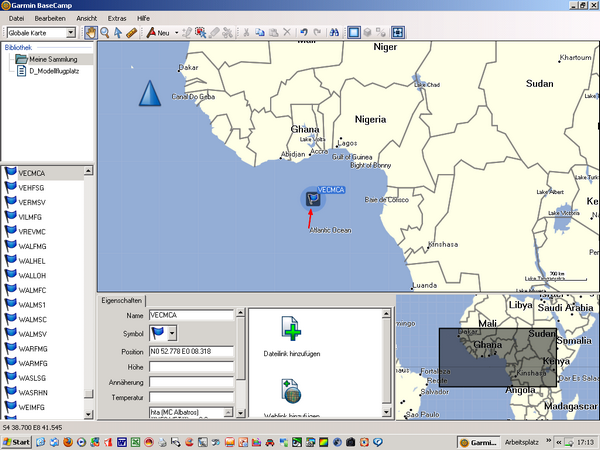Click waypoint list scroll down arrow
The height and width of the screenshot is (450, 600).
[88, 414]
